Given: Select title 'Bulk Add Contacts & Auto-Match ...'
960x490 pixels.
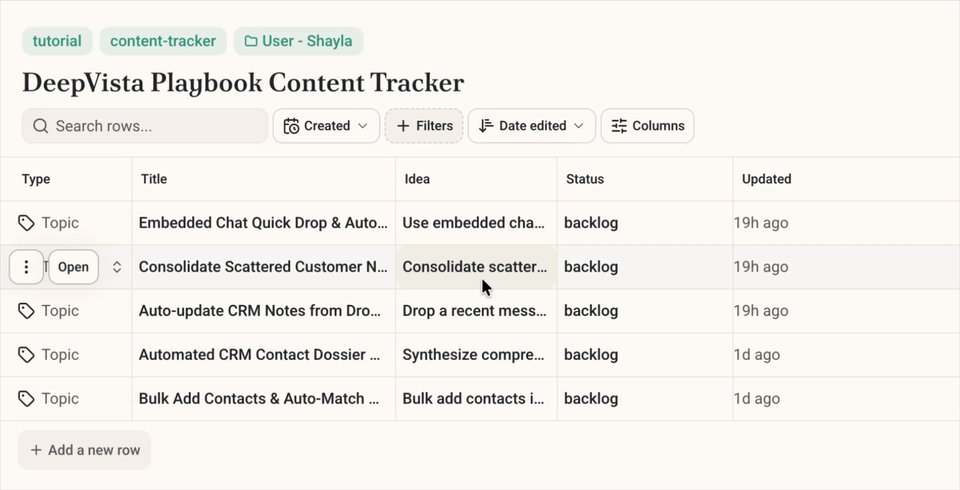Looking at the screenshot, I should click(x=259, y=399).
